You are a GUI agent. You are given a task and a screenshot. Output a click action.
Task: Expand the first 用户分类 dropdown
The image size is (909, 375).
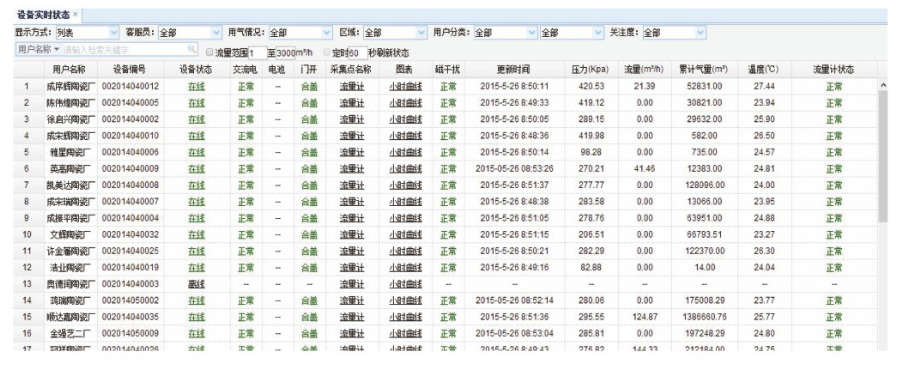click(506, 33)
